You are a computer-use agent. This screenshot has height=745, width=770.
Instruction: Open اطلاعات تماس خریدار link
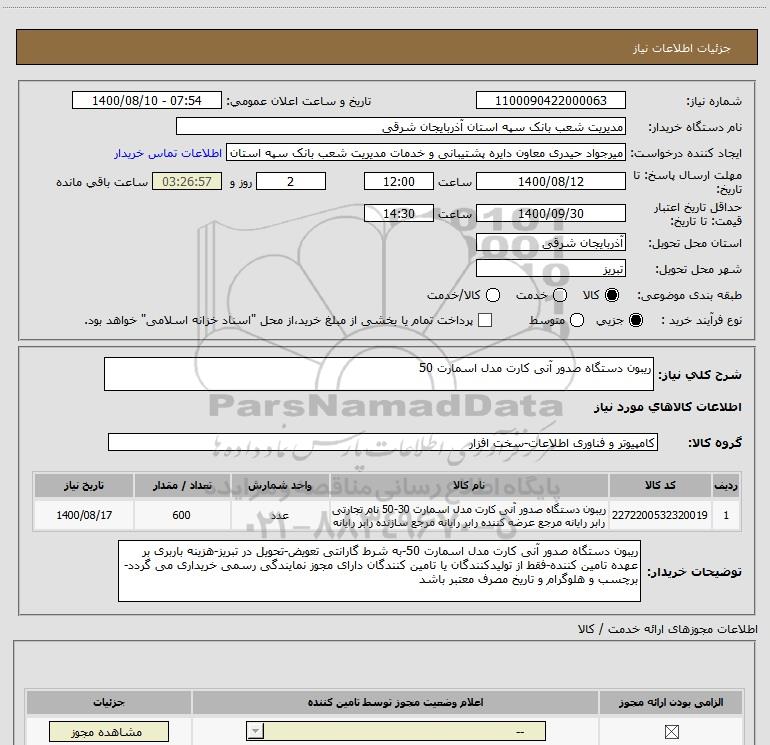point(168,153)
